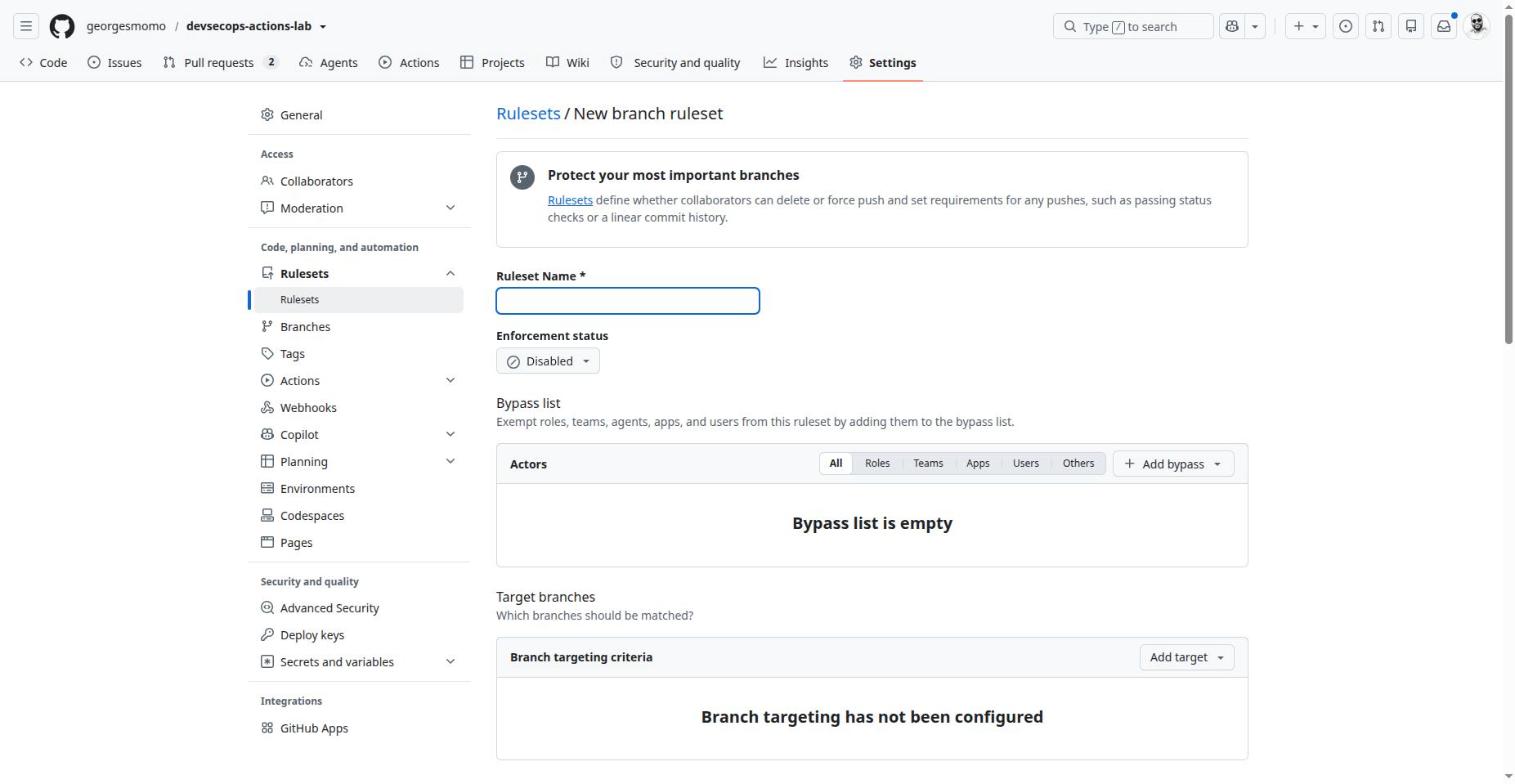Open the issues icon in the top header
This screenshot has height=784, width=1515.
click(x=1346, y=26)
